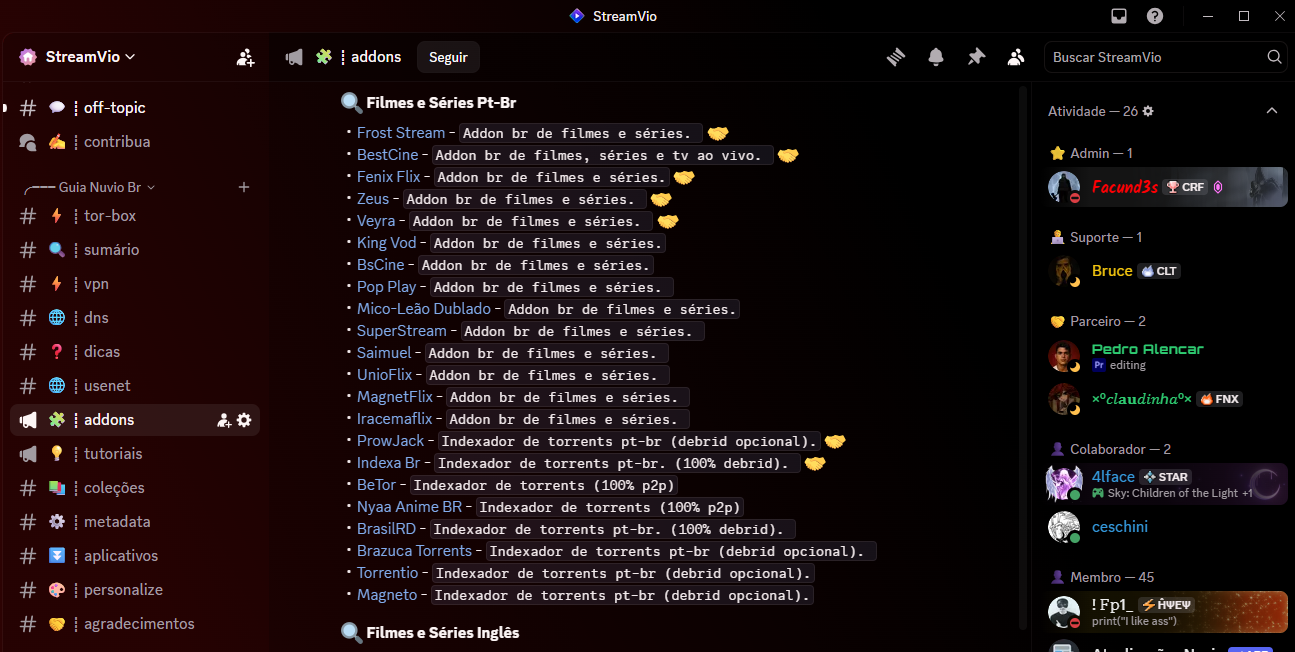This screenshot has height=652, width=1295.
Task: Open the Torrentio link
Action: pyautogui.click(x=388, y=573)
